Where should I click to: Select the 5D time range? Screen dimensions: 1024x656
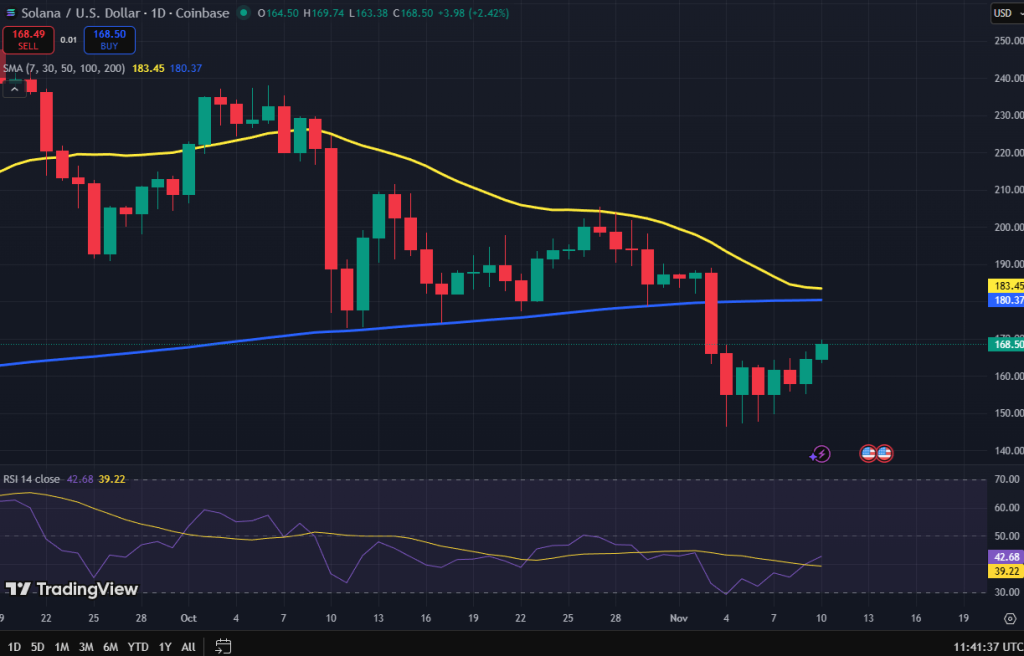(37, 647)
